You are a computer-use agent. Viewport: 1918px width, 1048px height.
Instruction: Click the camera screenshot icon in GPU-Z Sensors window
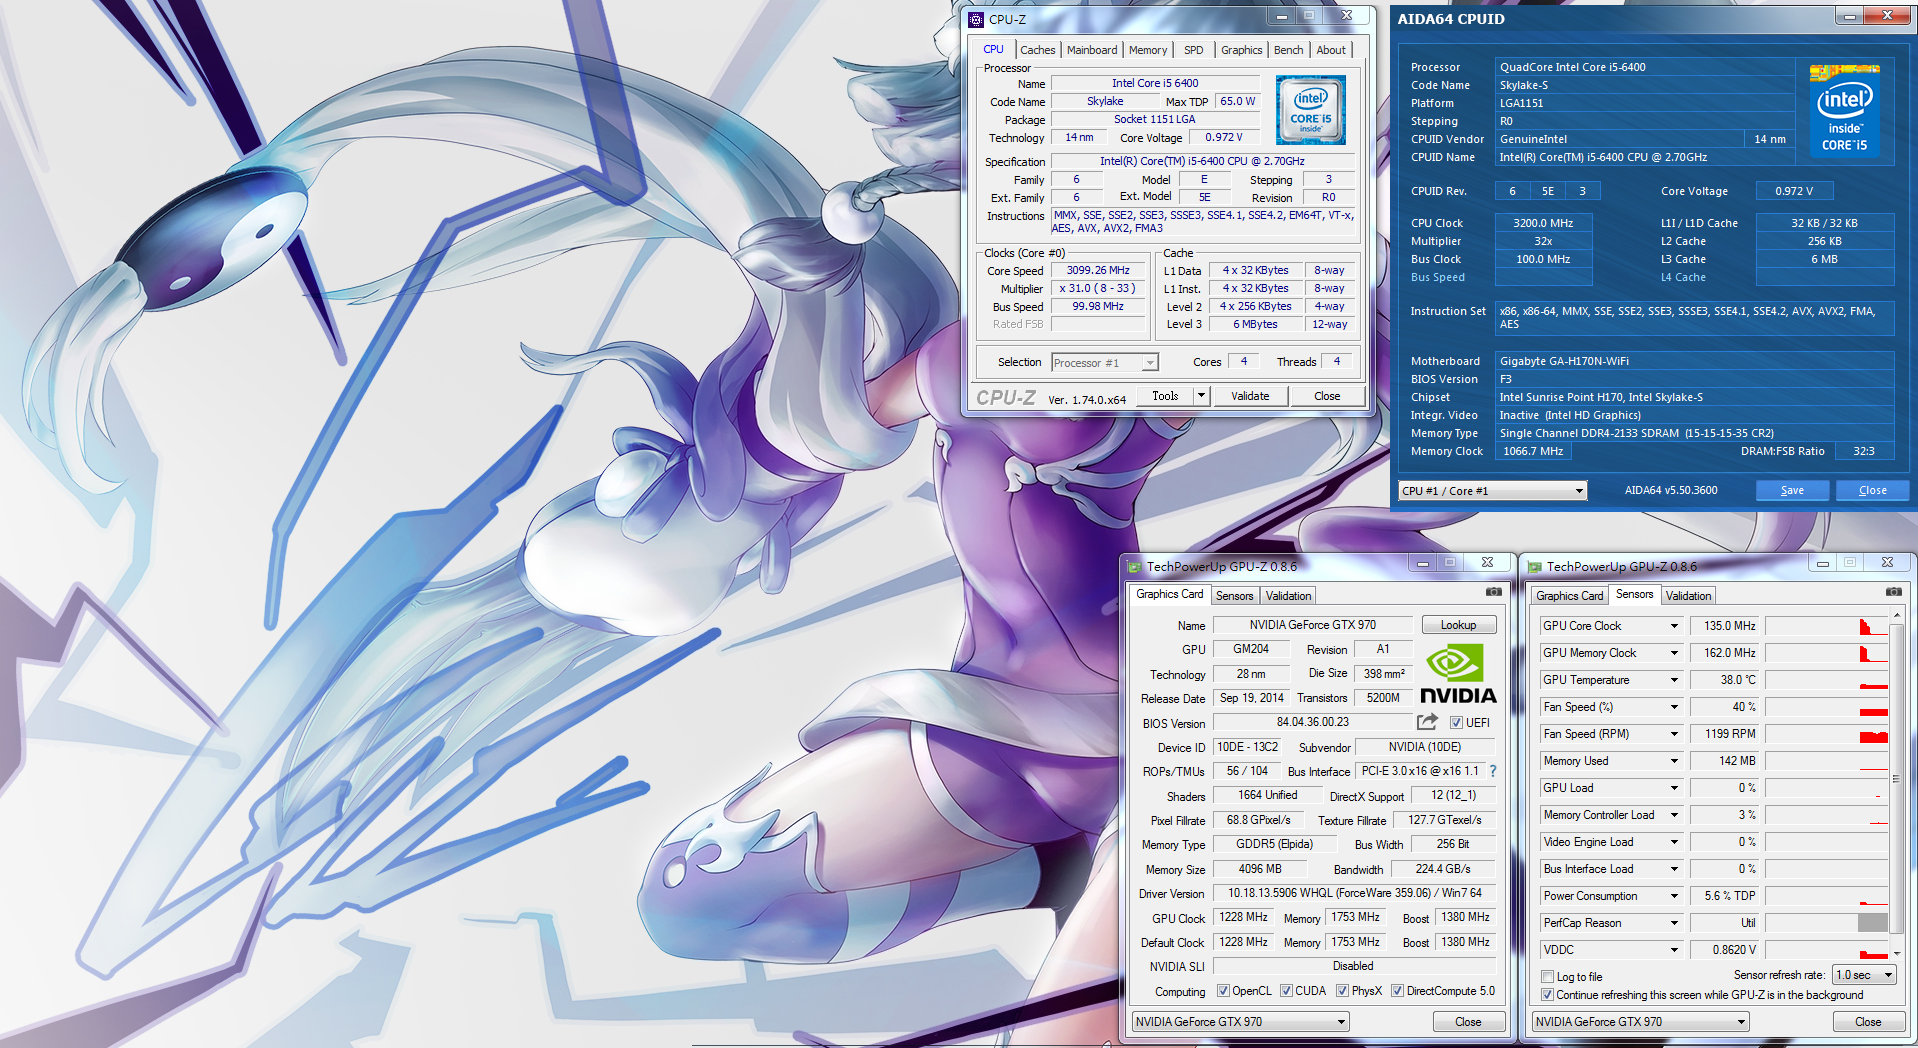click(1894, 592)
